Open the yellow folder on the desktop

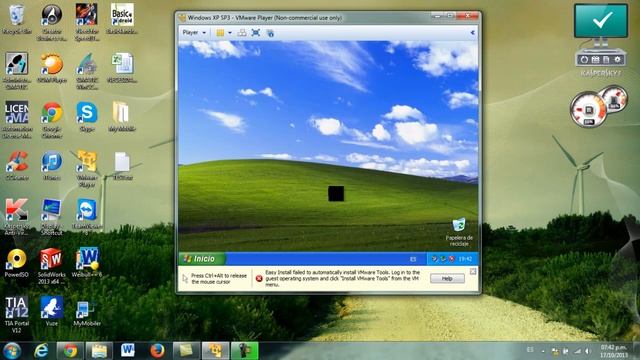(x=122, y=116)
